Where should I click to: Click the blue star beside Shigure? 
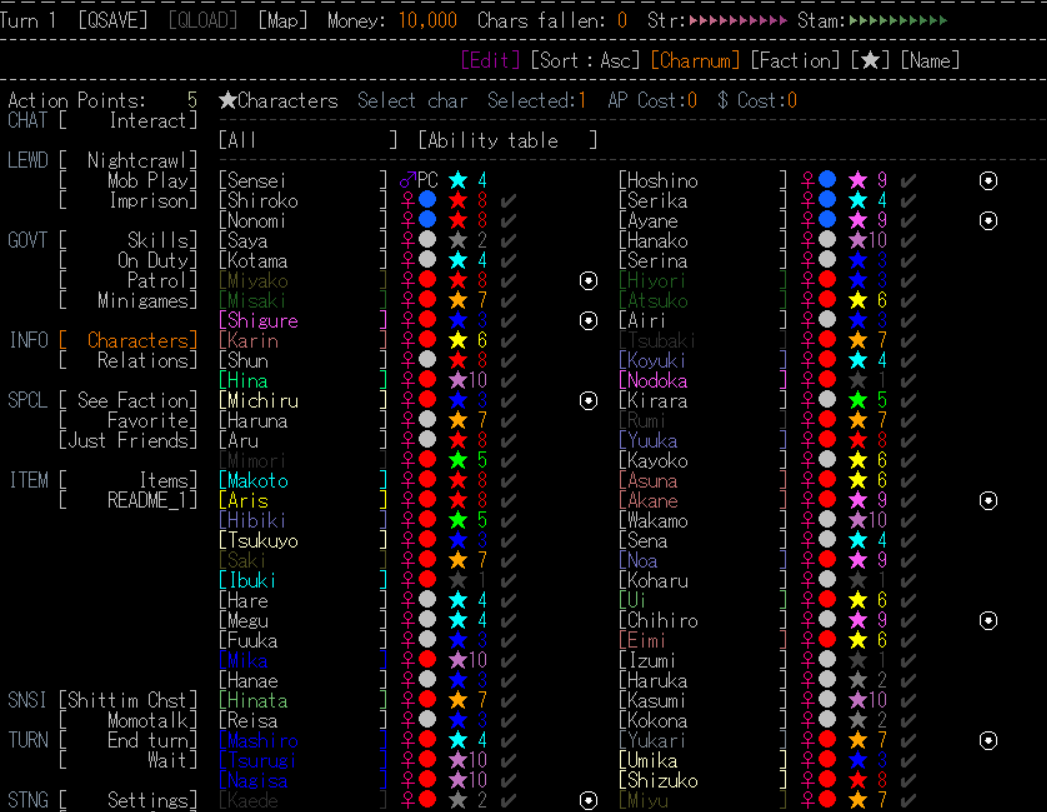click(x=458, y=321)
